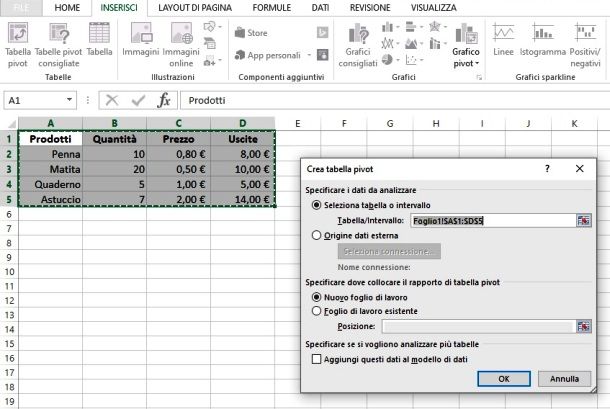Screen dimensions: 610x409
Task: Switch to the FORMULE ribbon tab
Action: 272,7
